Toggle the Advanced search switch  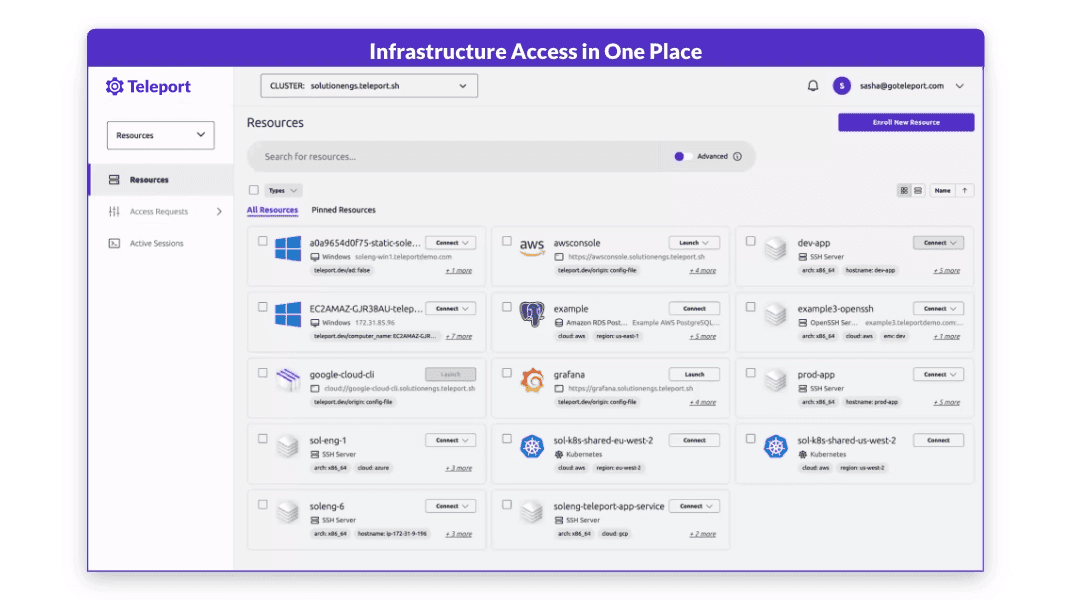(x=683, y=156)
